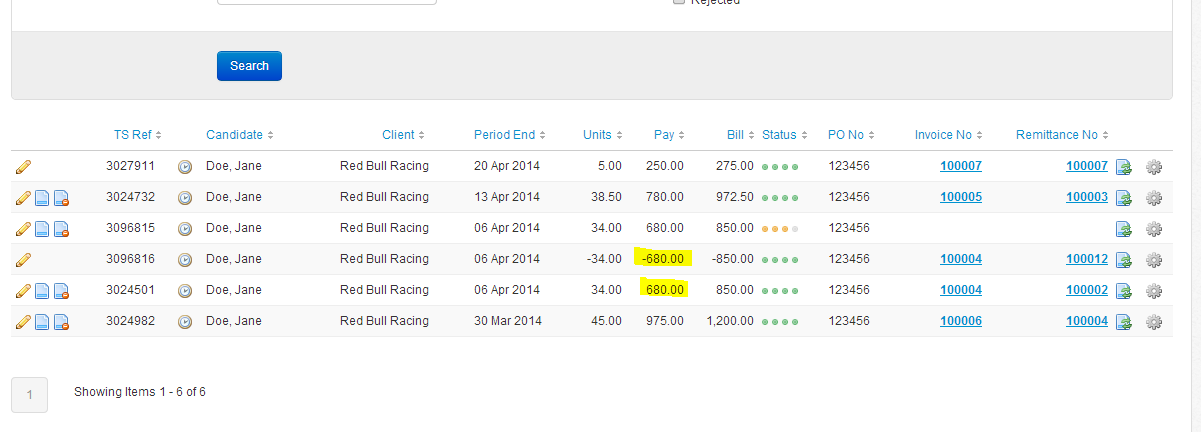Image resolution: width=1201 pixels, height=432 pixels.
Task: Open invoice 100004 link in row 3096816
Action: [x=961, y=259]
